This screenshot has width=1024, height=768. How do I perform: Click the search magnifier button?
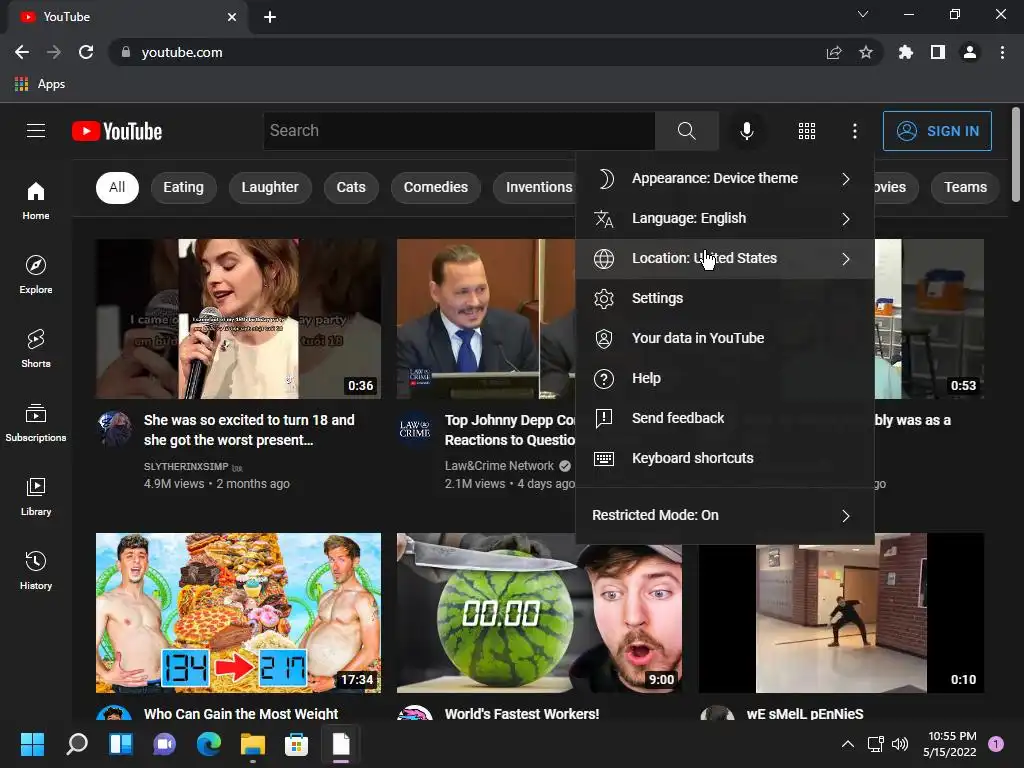(686, 131)
